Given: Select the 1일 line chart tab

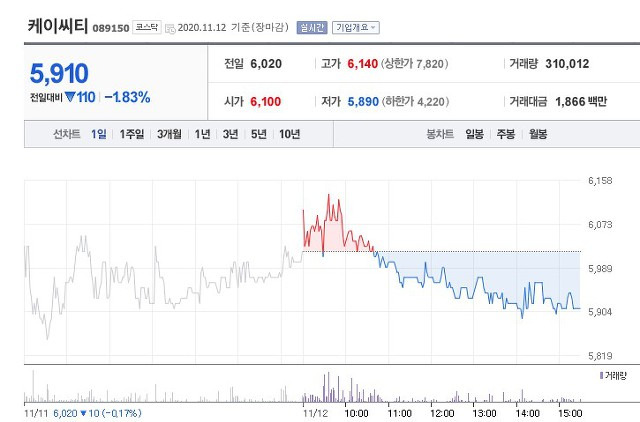Looking at the screenshot, I should coord(98,134).
